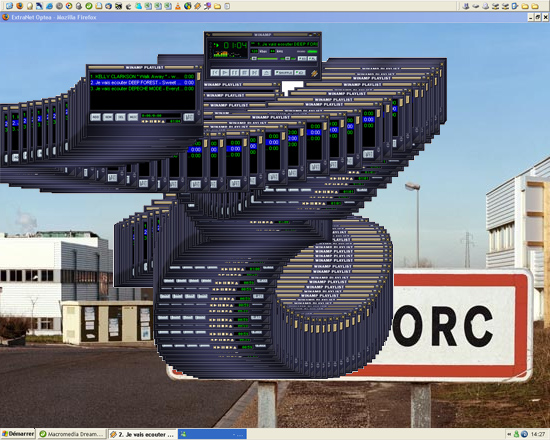550x440 pixels.
Task: Click the Winamp lightning quick launch icon
Action: click(198, 6)
